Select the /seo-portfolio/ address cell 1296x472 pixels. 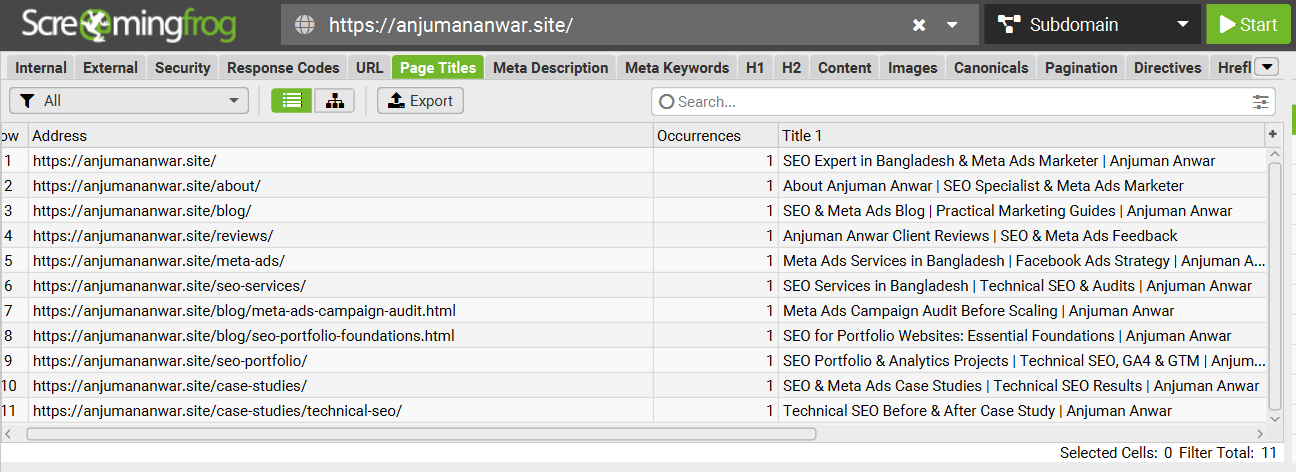click(x=341, y=361)
